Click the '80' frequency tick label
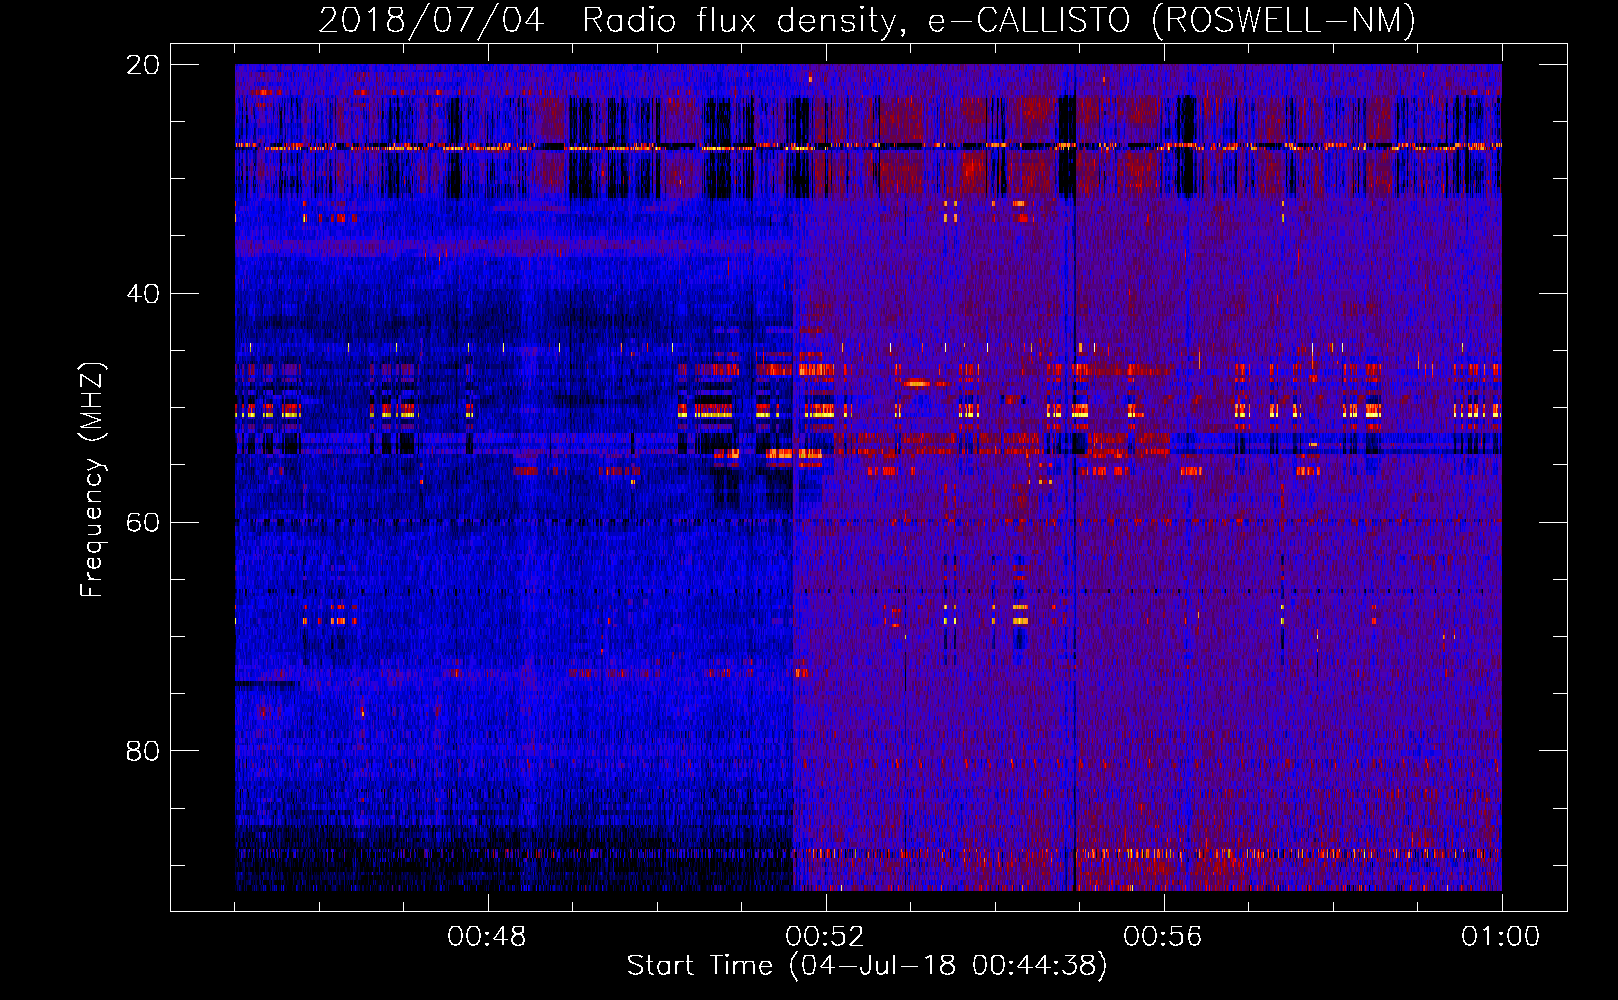 143,751
